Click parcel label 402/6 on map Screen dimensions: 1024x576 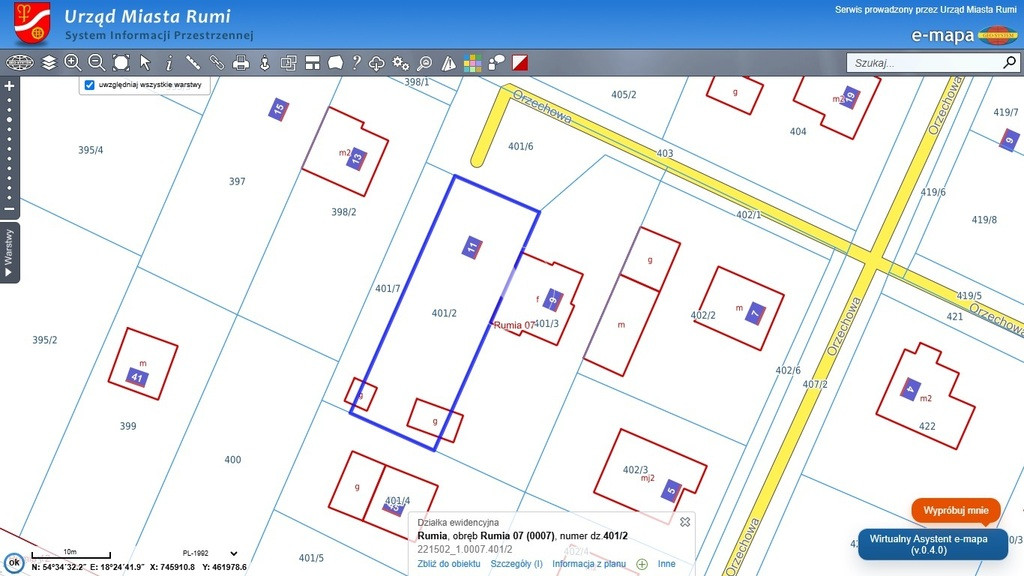[x=788, y=370]
